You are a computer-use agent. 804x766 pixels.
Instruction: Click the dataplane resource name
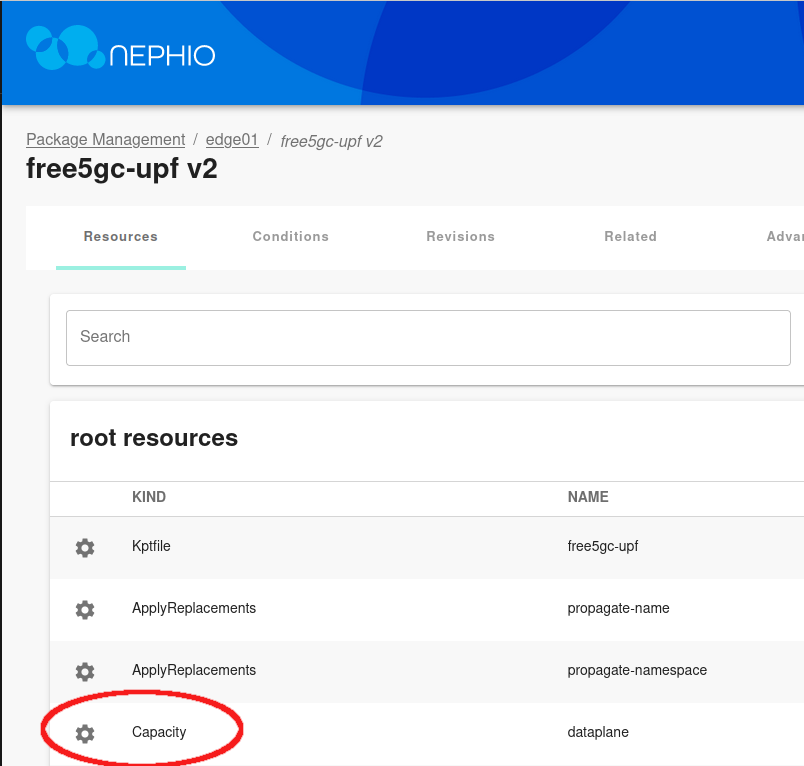(598, 732)
